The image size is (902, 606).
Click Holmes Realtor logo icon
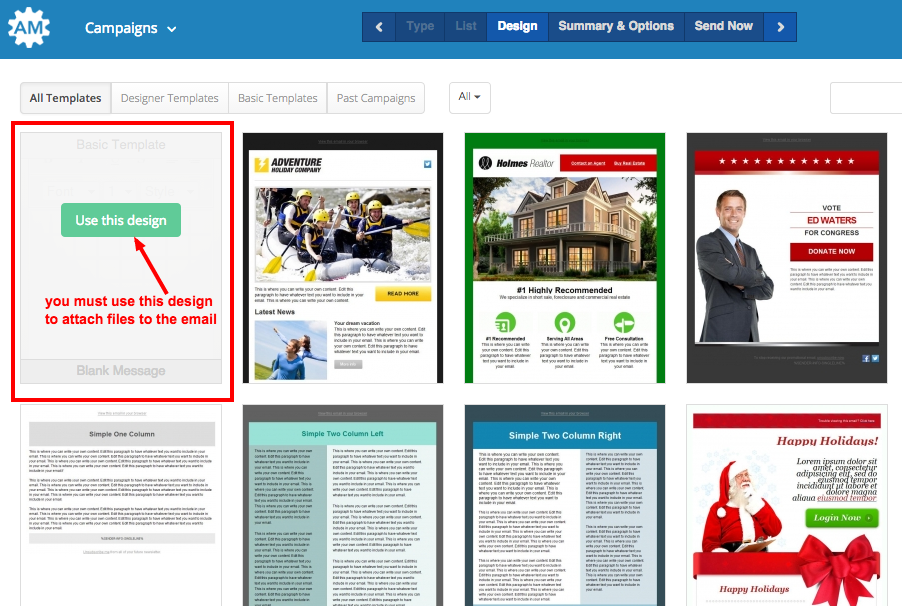(486, 163)
